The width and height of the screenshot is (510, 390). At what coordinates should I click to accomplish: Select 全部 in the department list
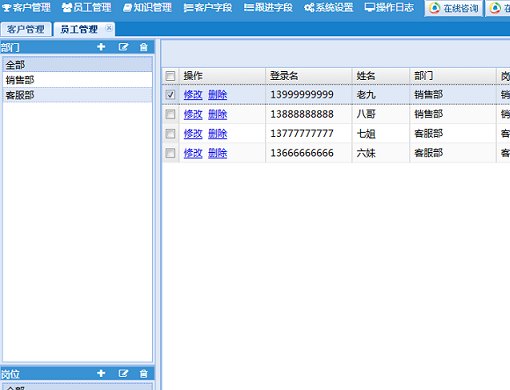pyautogui.click(x=77, y=64)
